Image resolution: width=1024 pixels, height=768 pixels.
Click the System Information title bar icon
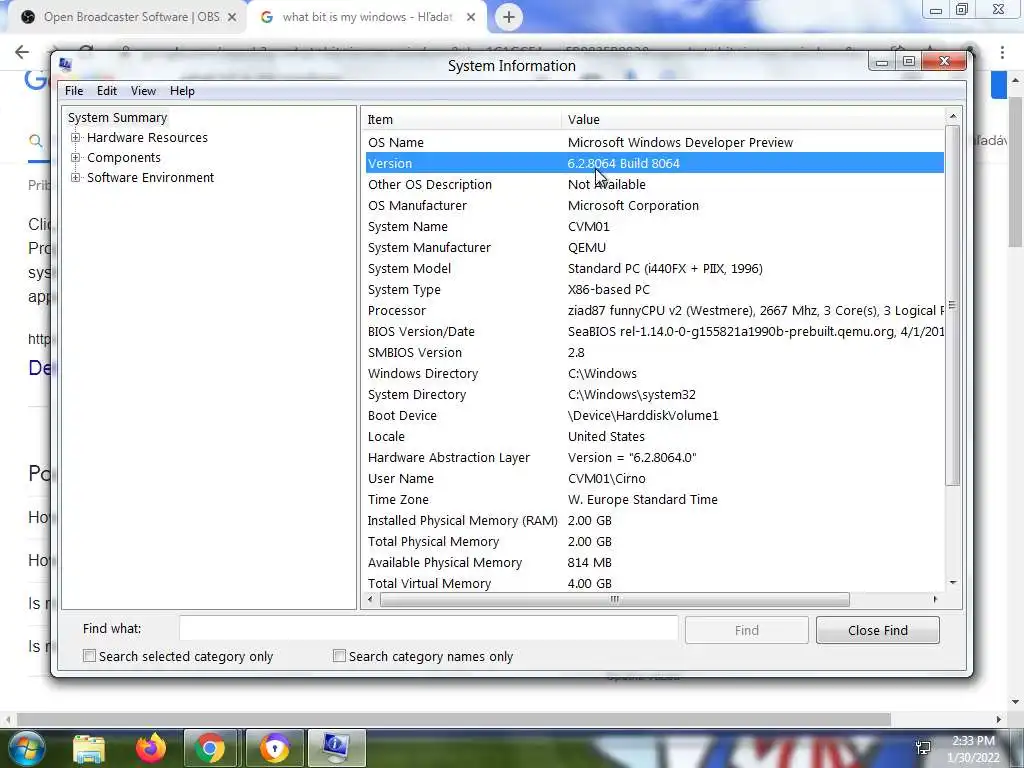(65, 64)
